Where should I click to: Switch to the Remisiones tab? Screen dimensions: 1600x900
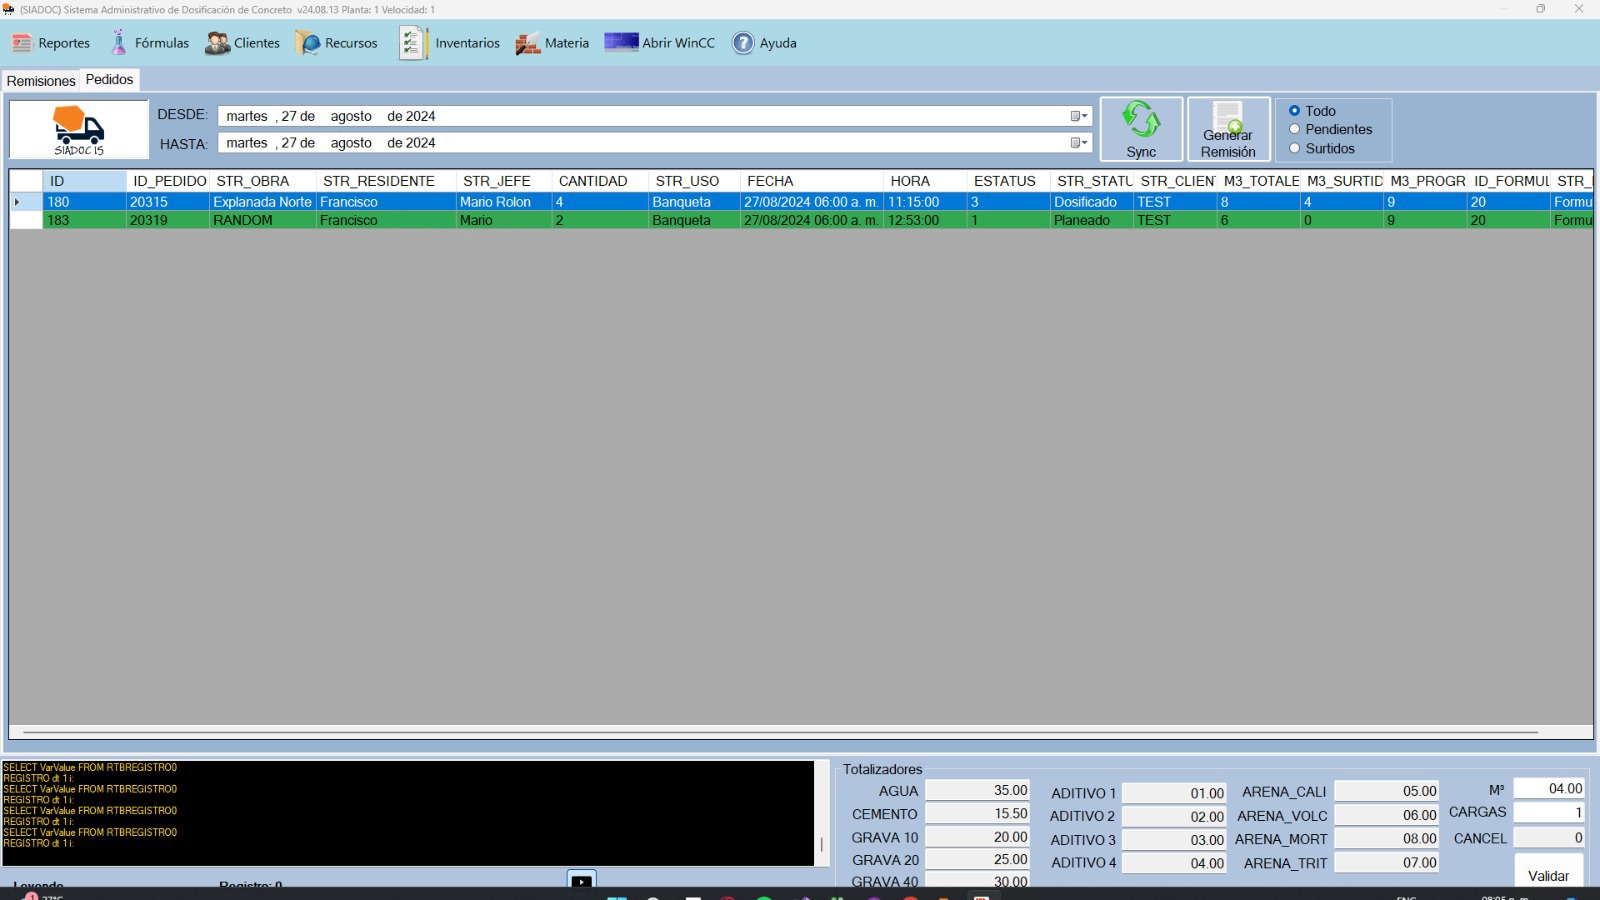pos(41,81)
